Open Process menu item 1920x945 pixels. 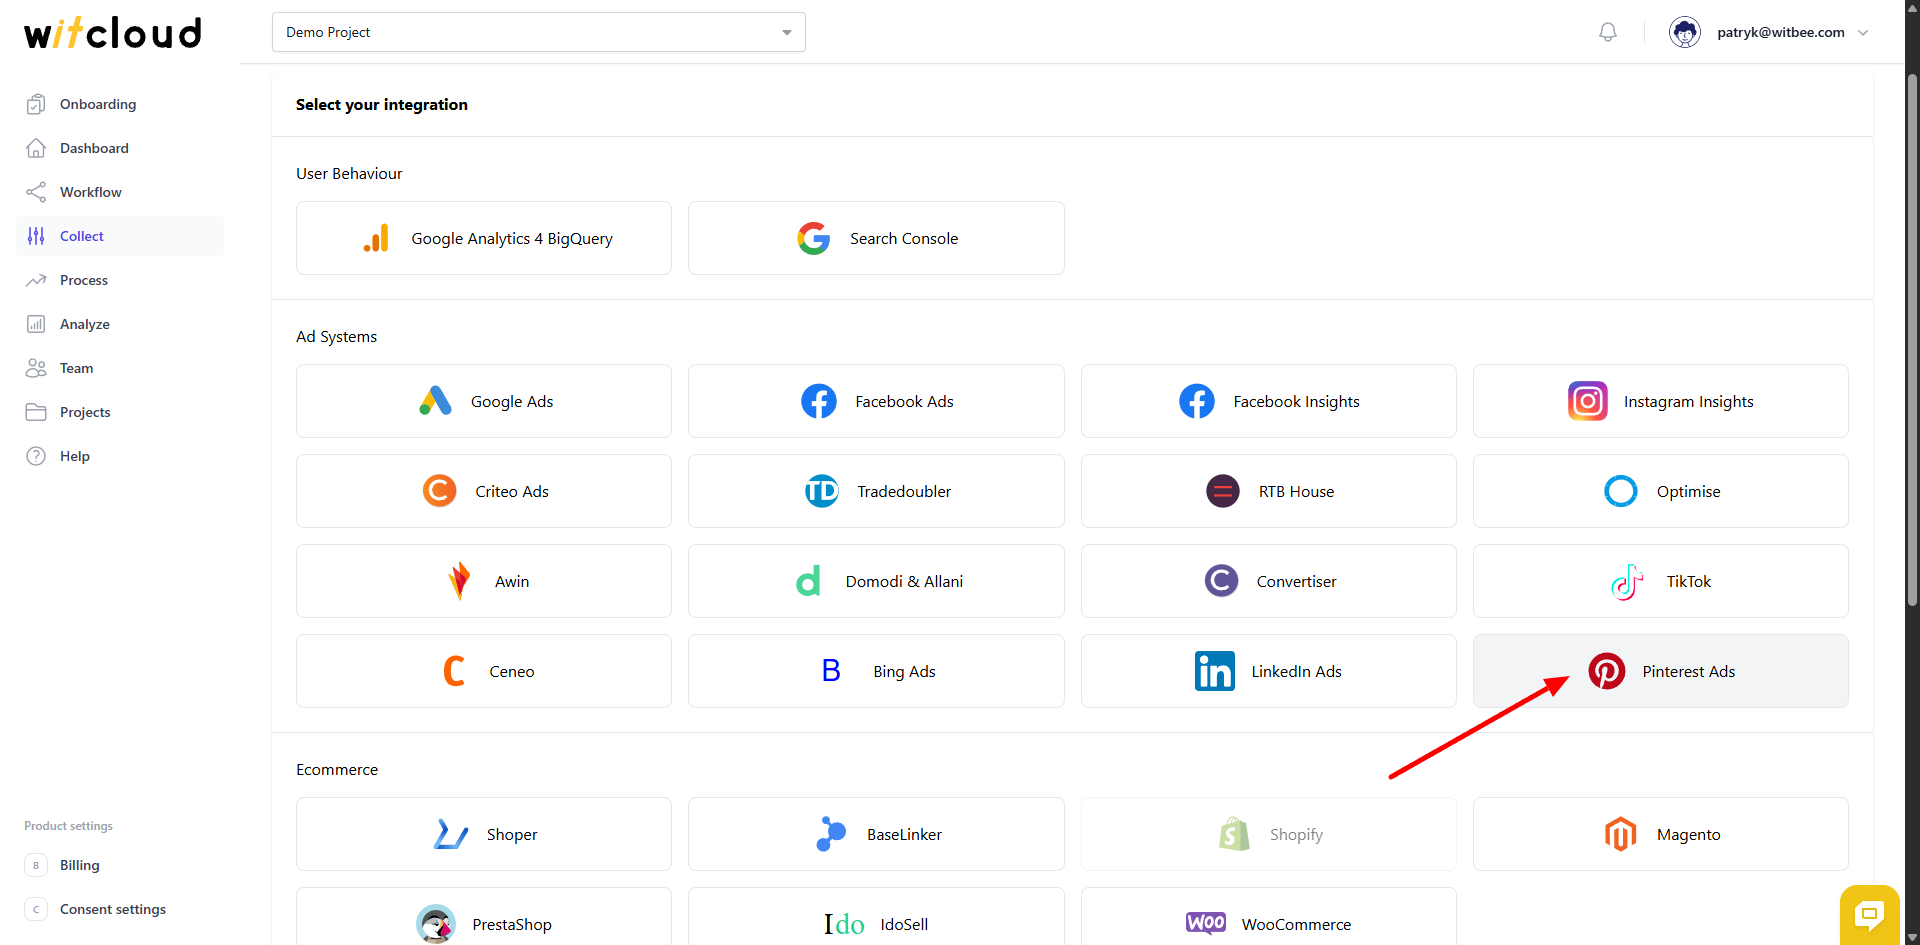120,280
